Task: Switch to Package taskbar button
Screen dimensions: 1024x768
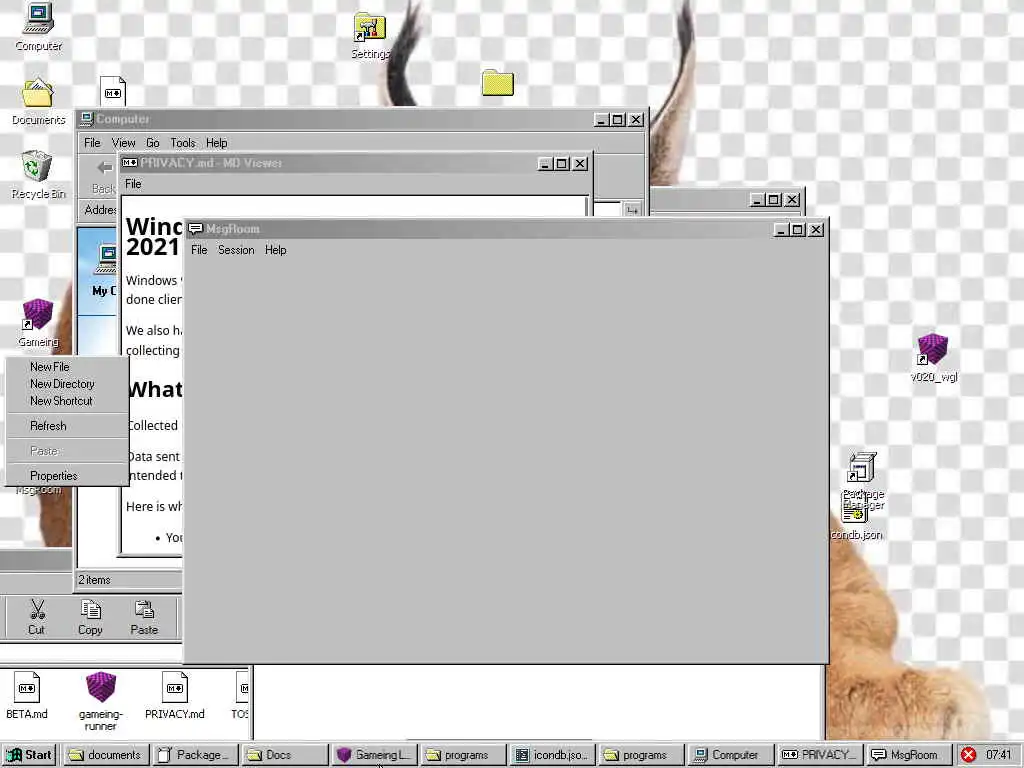Action: pos(195,755)
